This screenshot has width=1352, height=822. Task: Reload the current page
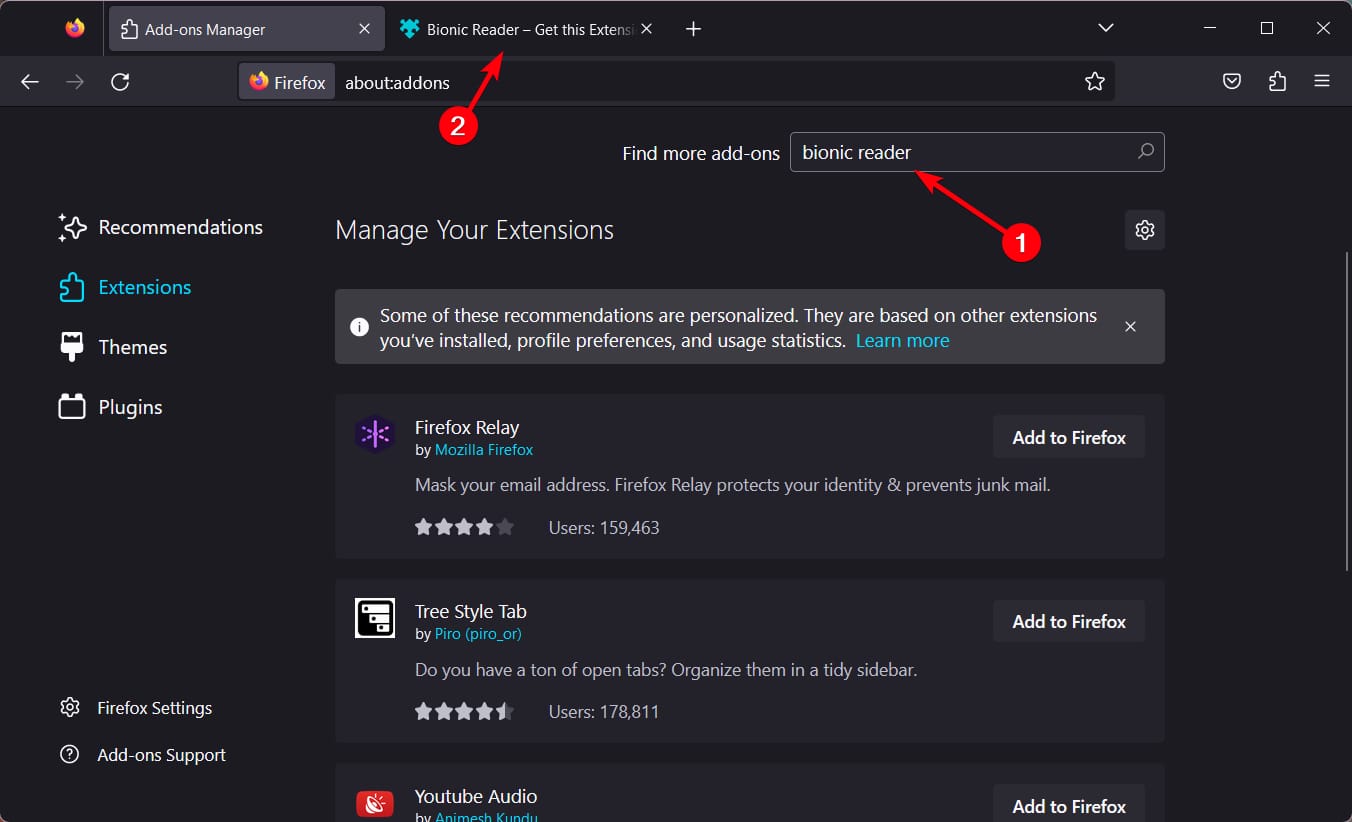120,82
